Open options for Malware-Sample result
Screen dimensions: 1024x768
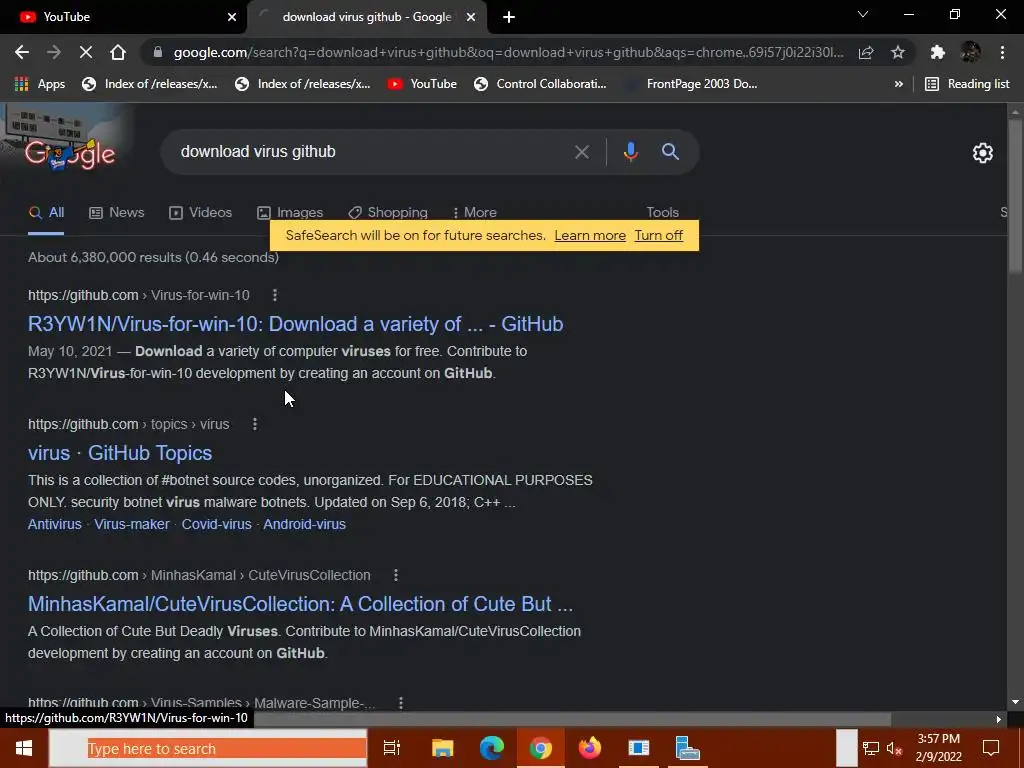coord(401,703)
